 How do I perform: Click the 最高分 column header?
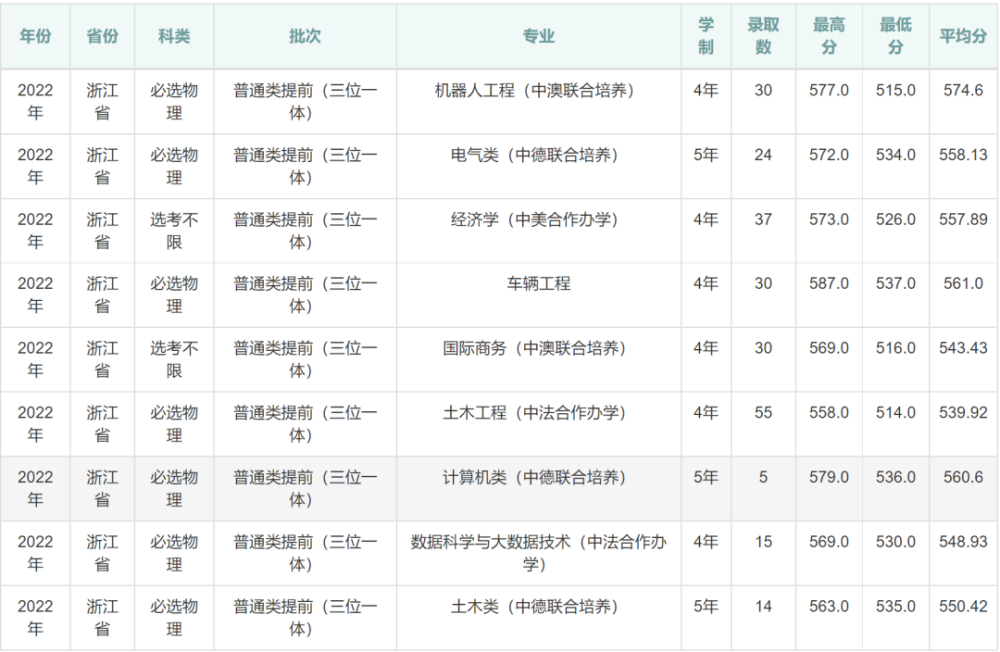[x=828, y=36]
